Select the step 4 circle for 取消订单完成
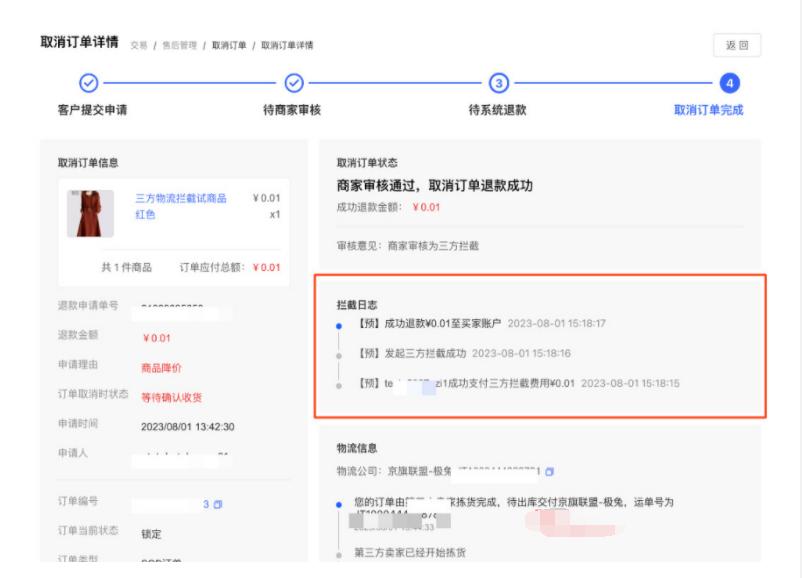Image resolution: width=802 pixels, height=578 pixels. (x=730, y=83)
